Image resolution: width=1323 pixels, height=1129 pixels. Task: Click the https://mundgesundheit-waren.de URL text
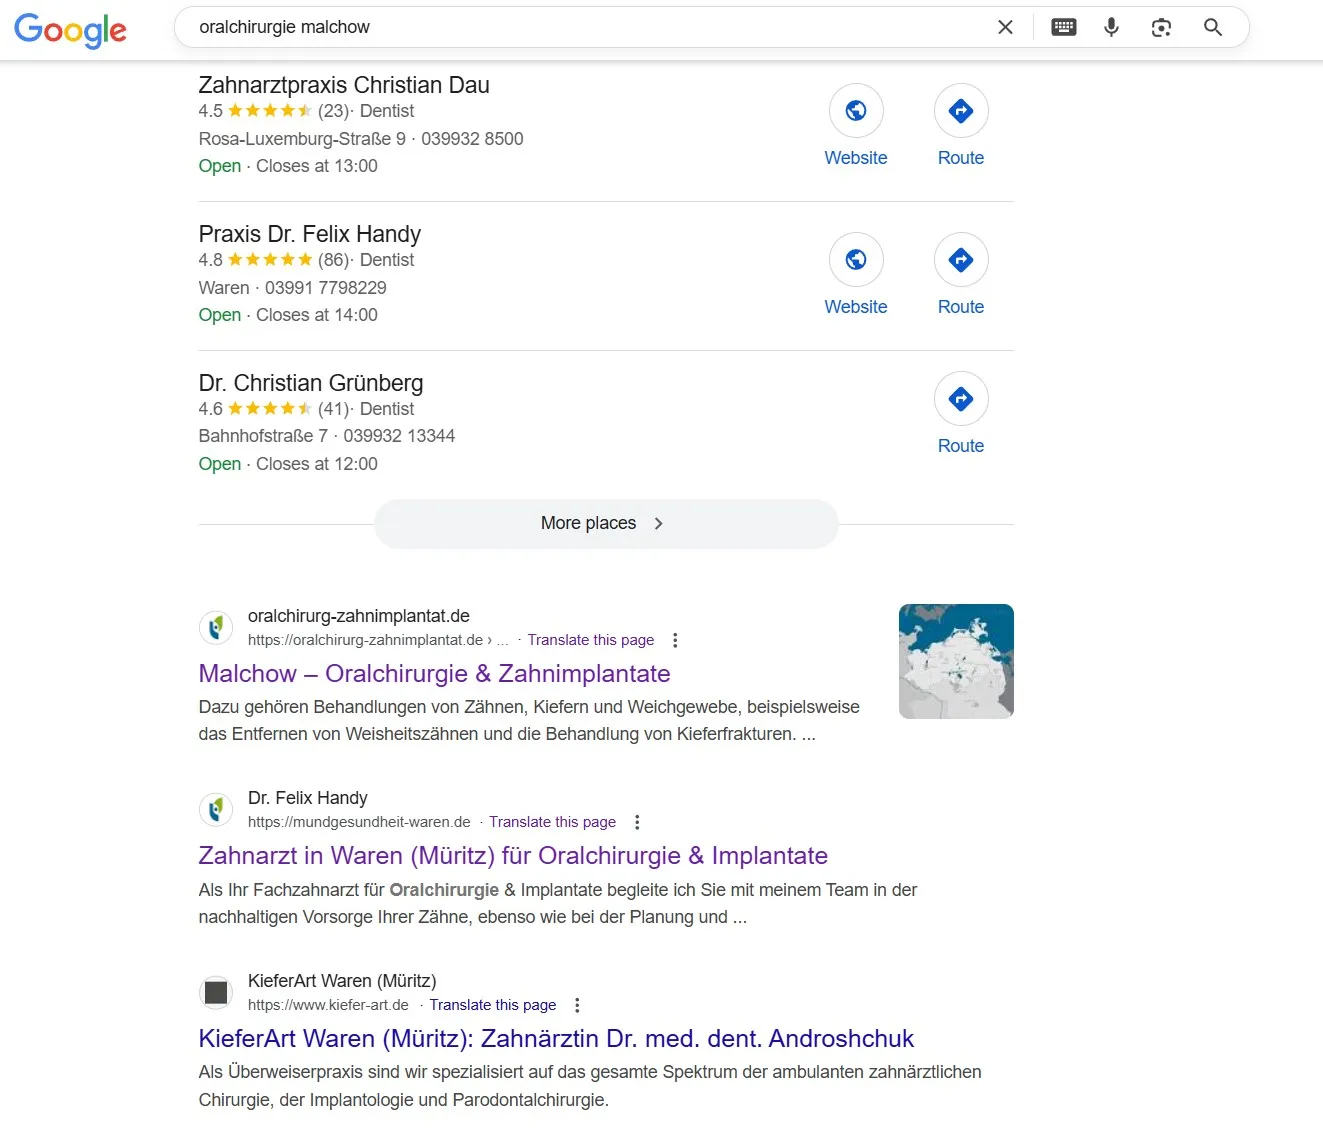point(359,822)
